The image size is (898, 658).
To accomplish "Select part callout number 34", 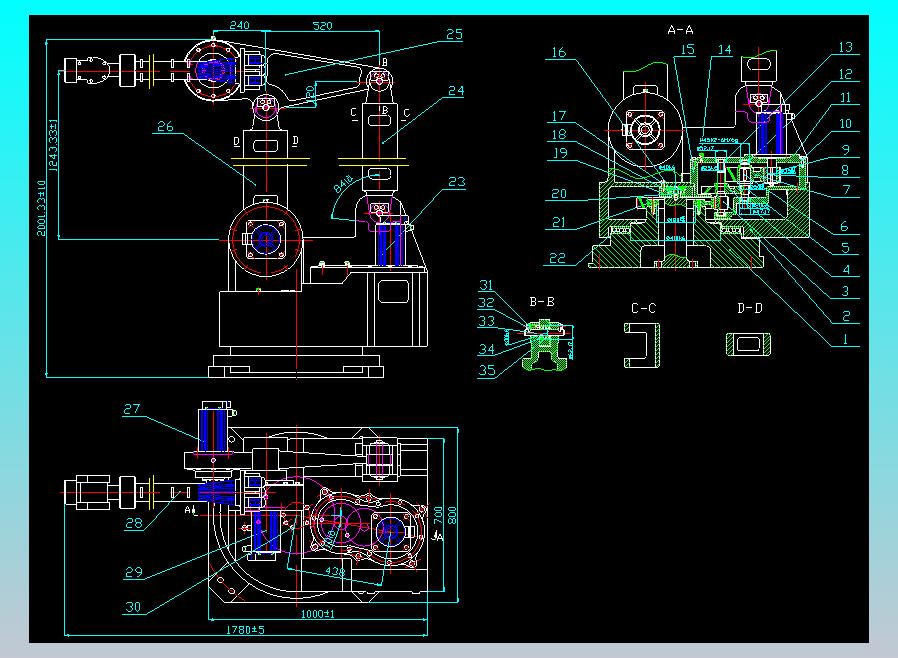I will pyautogui.click(x=486, y=349).
